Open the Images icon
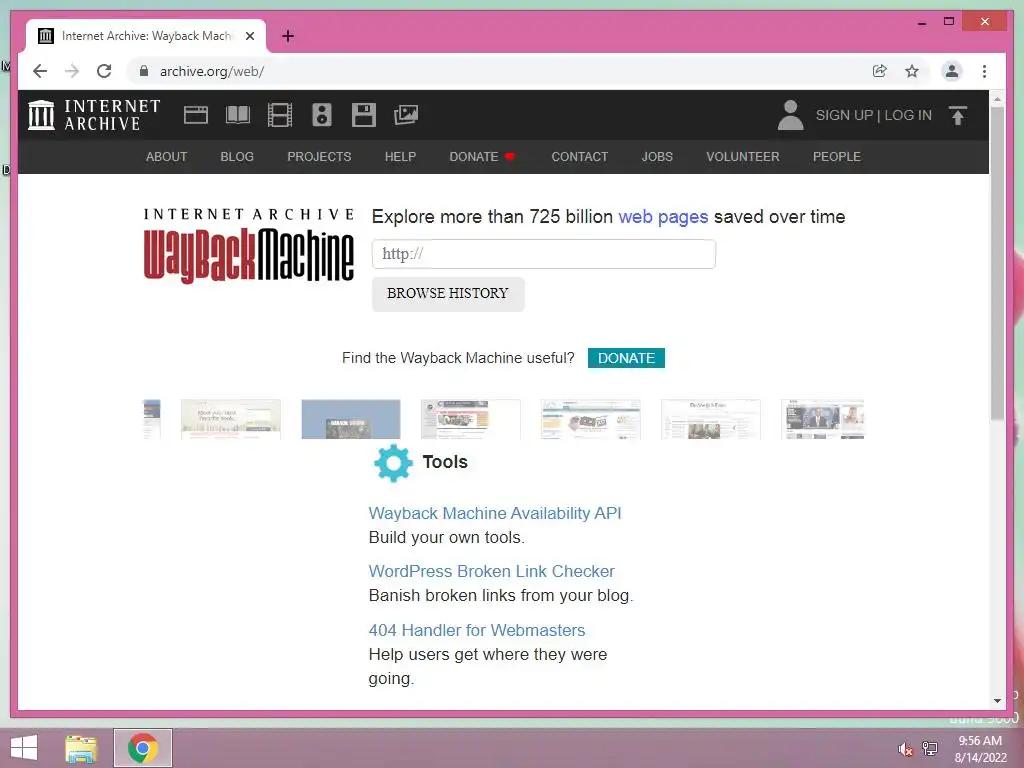 [x=406, y=115]
